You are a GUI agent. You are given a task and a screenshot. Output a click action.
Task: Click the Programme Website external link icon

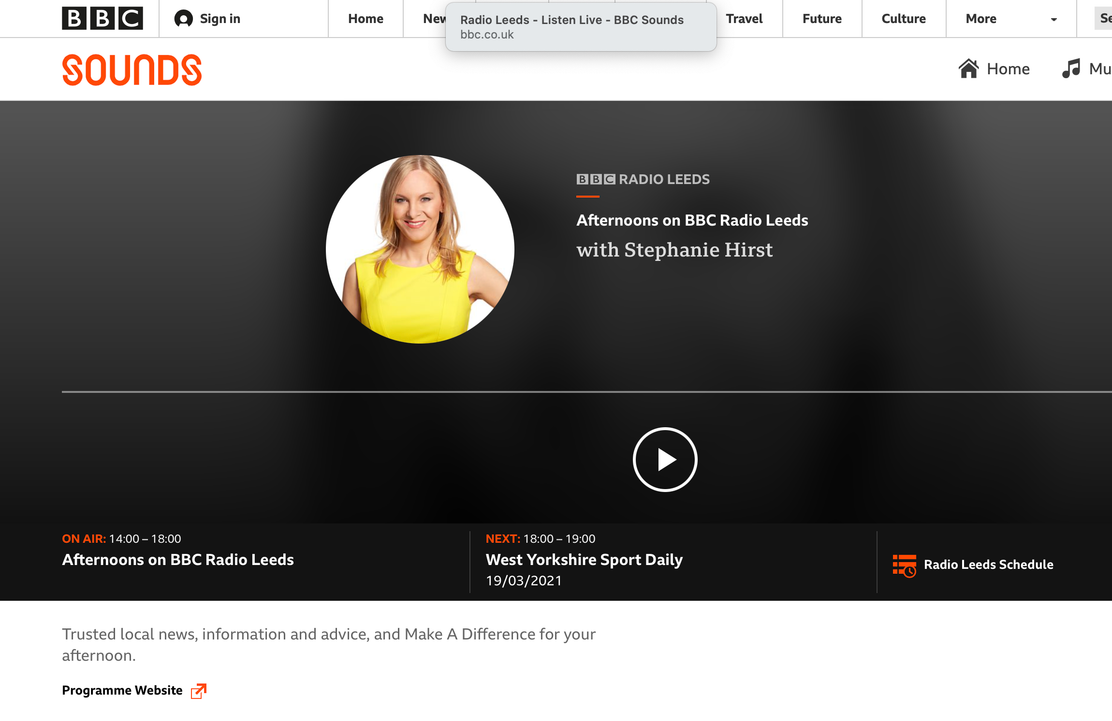pyautogui.click(x=199, y=691)
